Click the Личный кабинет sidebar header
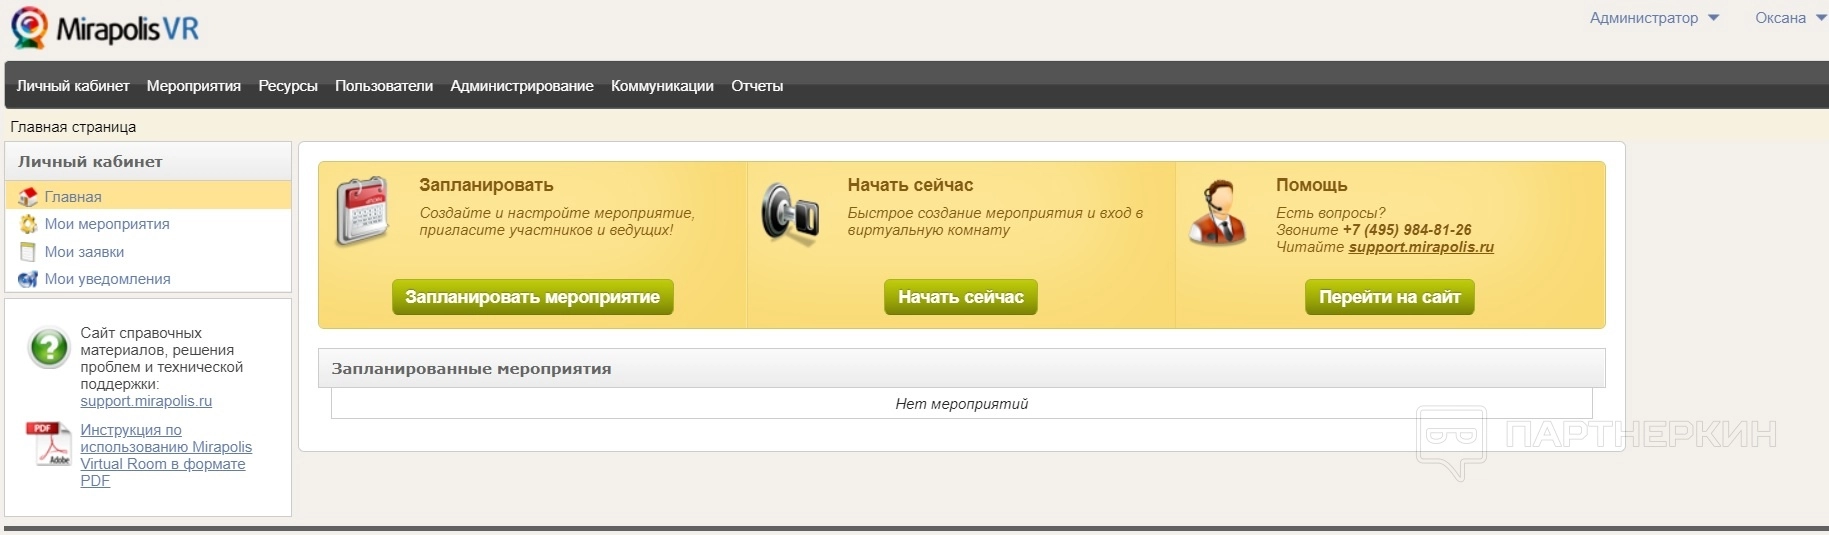The width and height of the screenshot is (1829, 535). click(148, 161)
